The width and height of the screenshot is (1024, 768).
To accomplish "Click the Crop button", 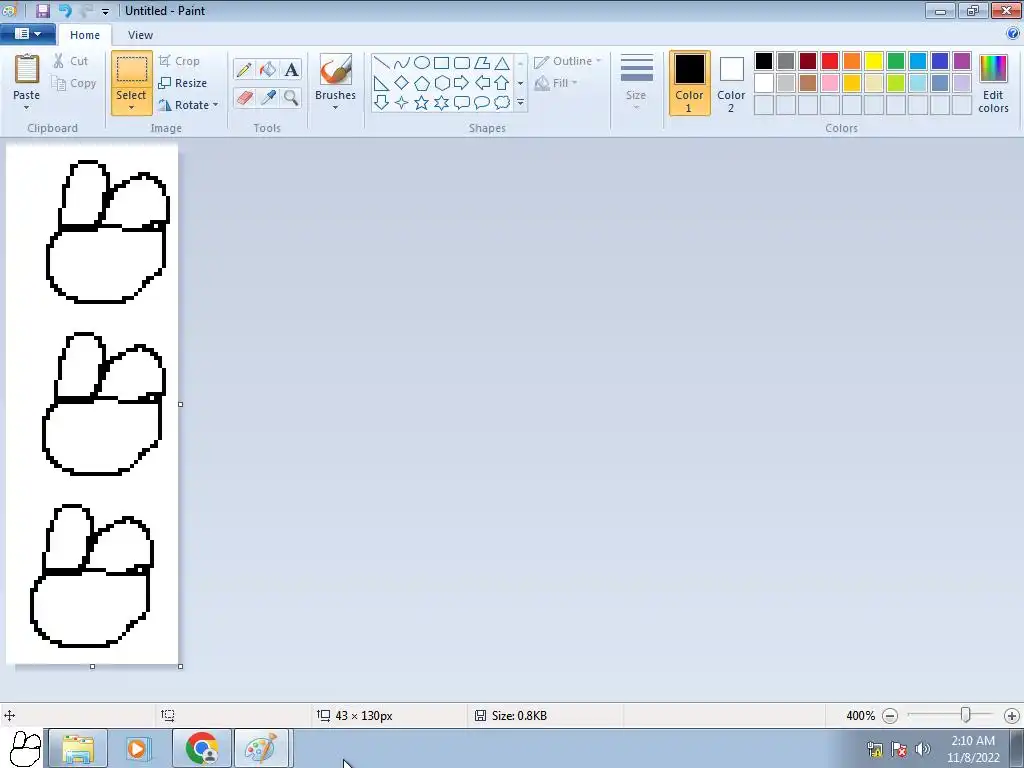I will [179, 61].
